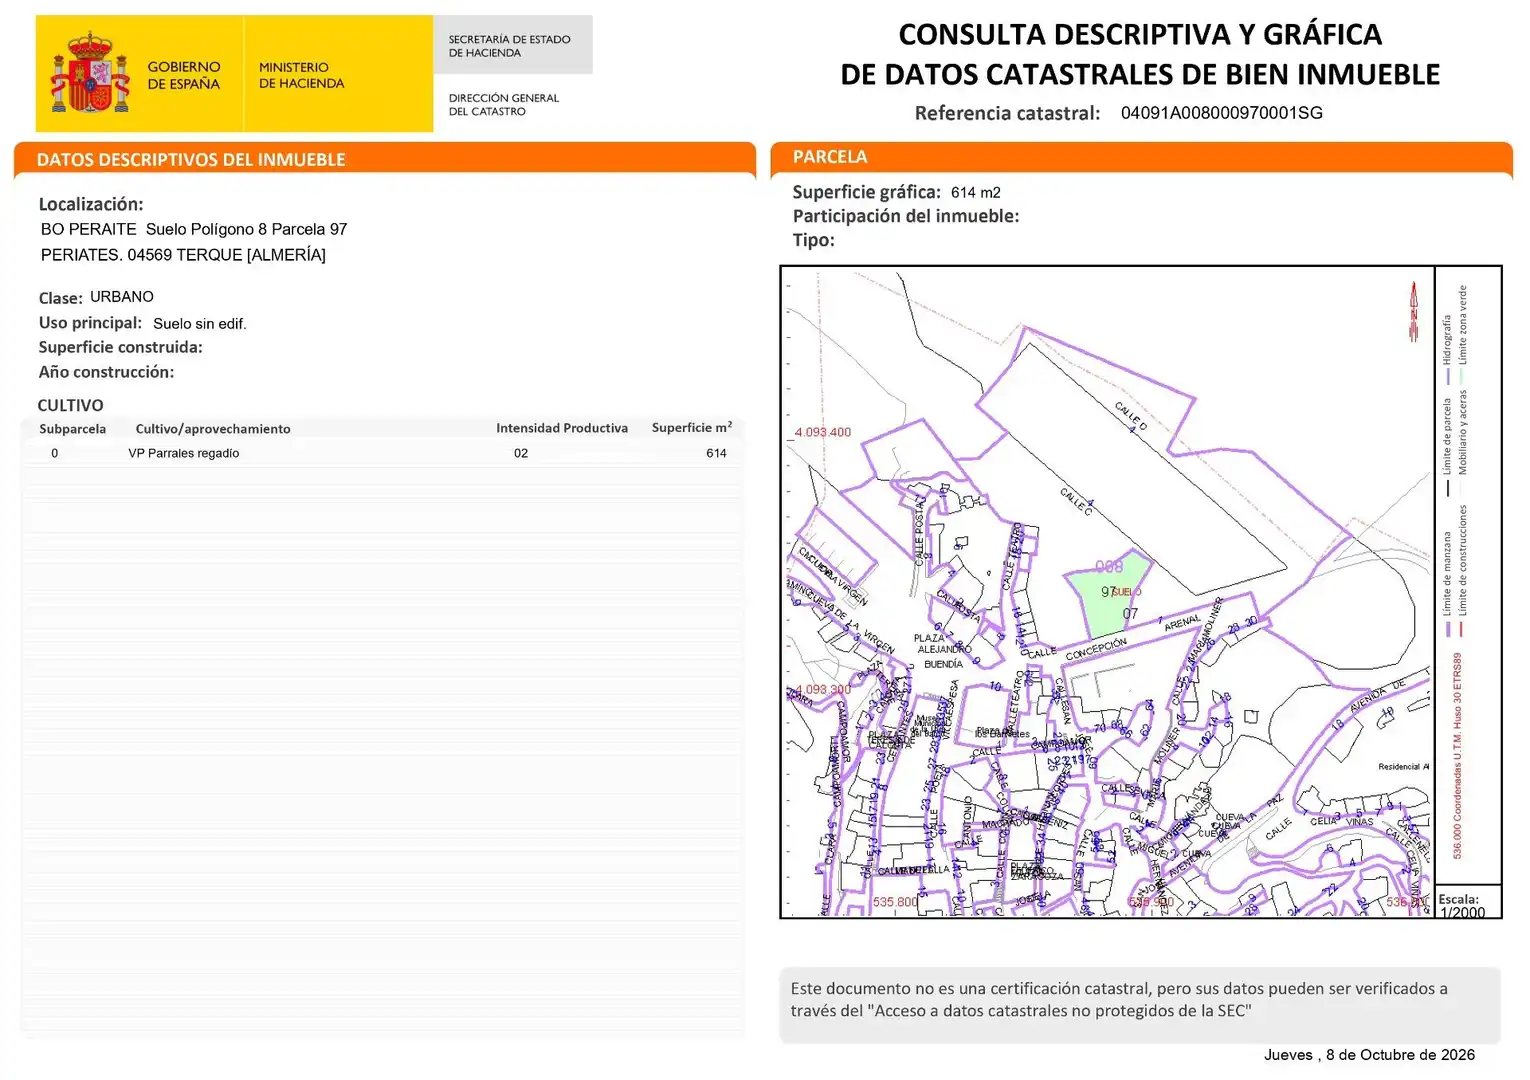Click the map coordinate label "535.800"
The image size is (1530, 1080).
click(x=895, y=902)
